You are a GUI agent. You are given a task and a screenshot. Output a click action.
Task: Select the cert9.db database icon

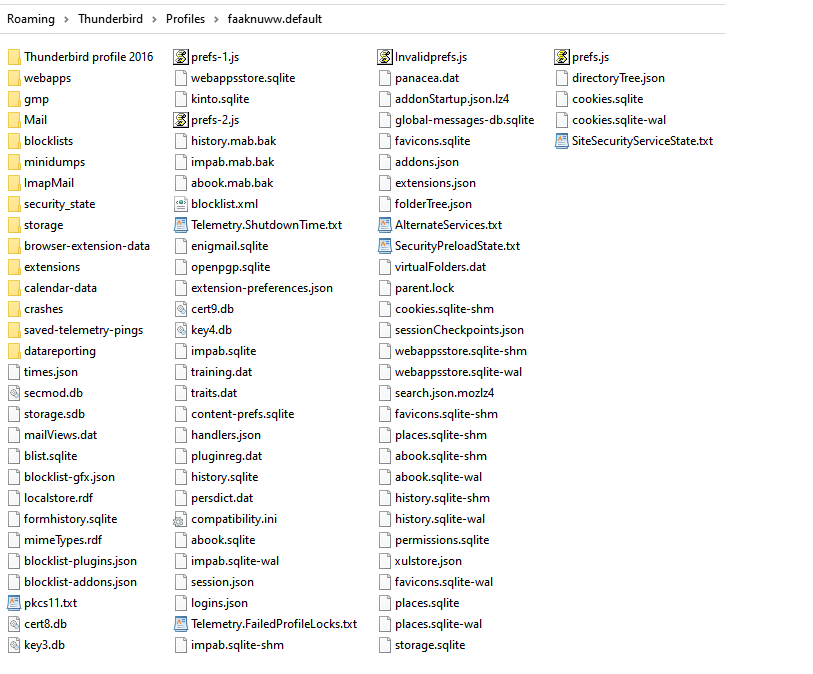coord(180,309)
